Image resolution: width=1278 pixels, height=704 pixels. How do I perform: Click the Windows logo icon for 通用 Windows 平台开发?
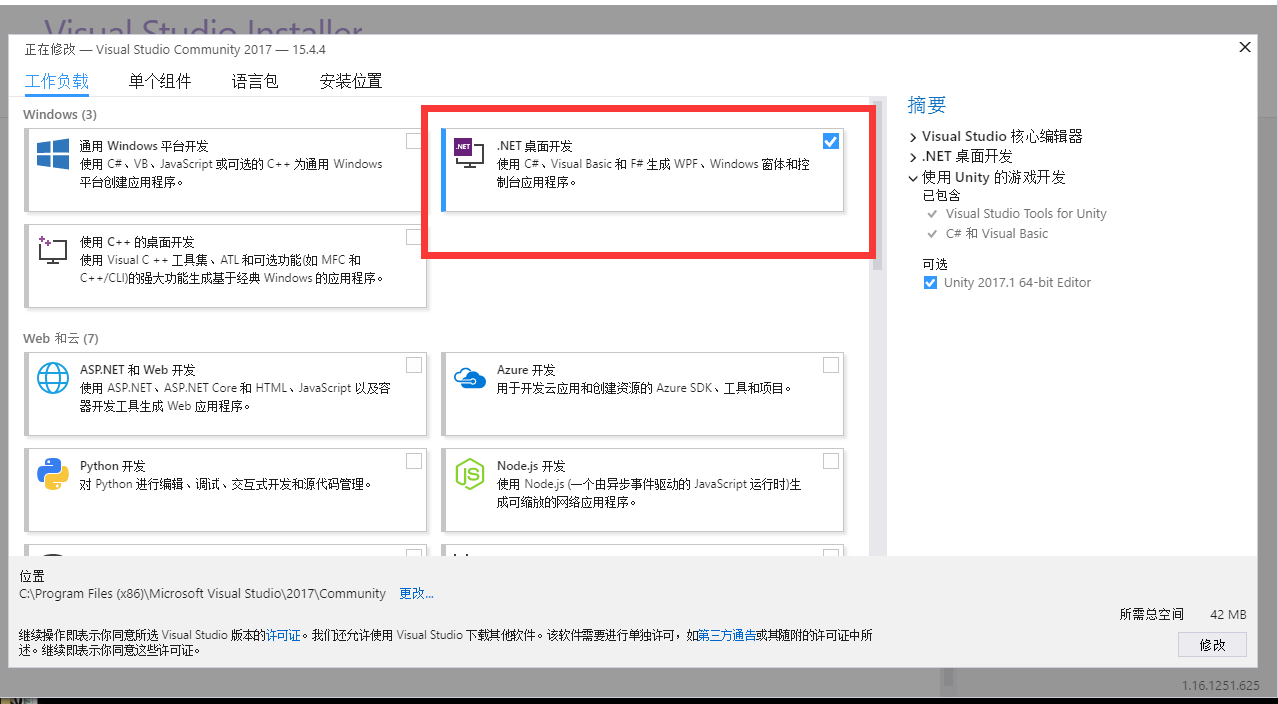coord(53,154)
